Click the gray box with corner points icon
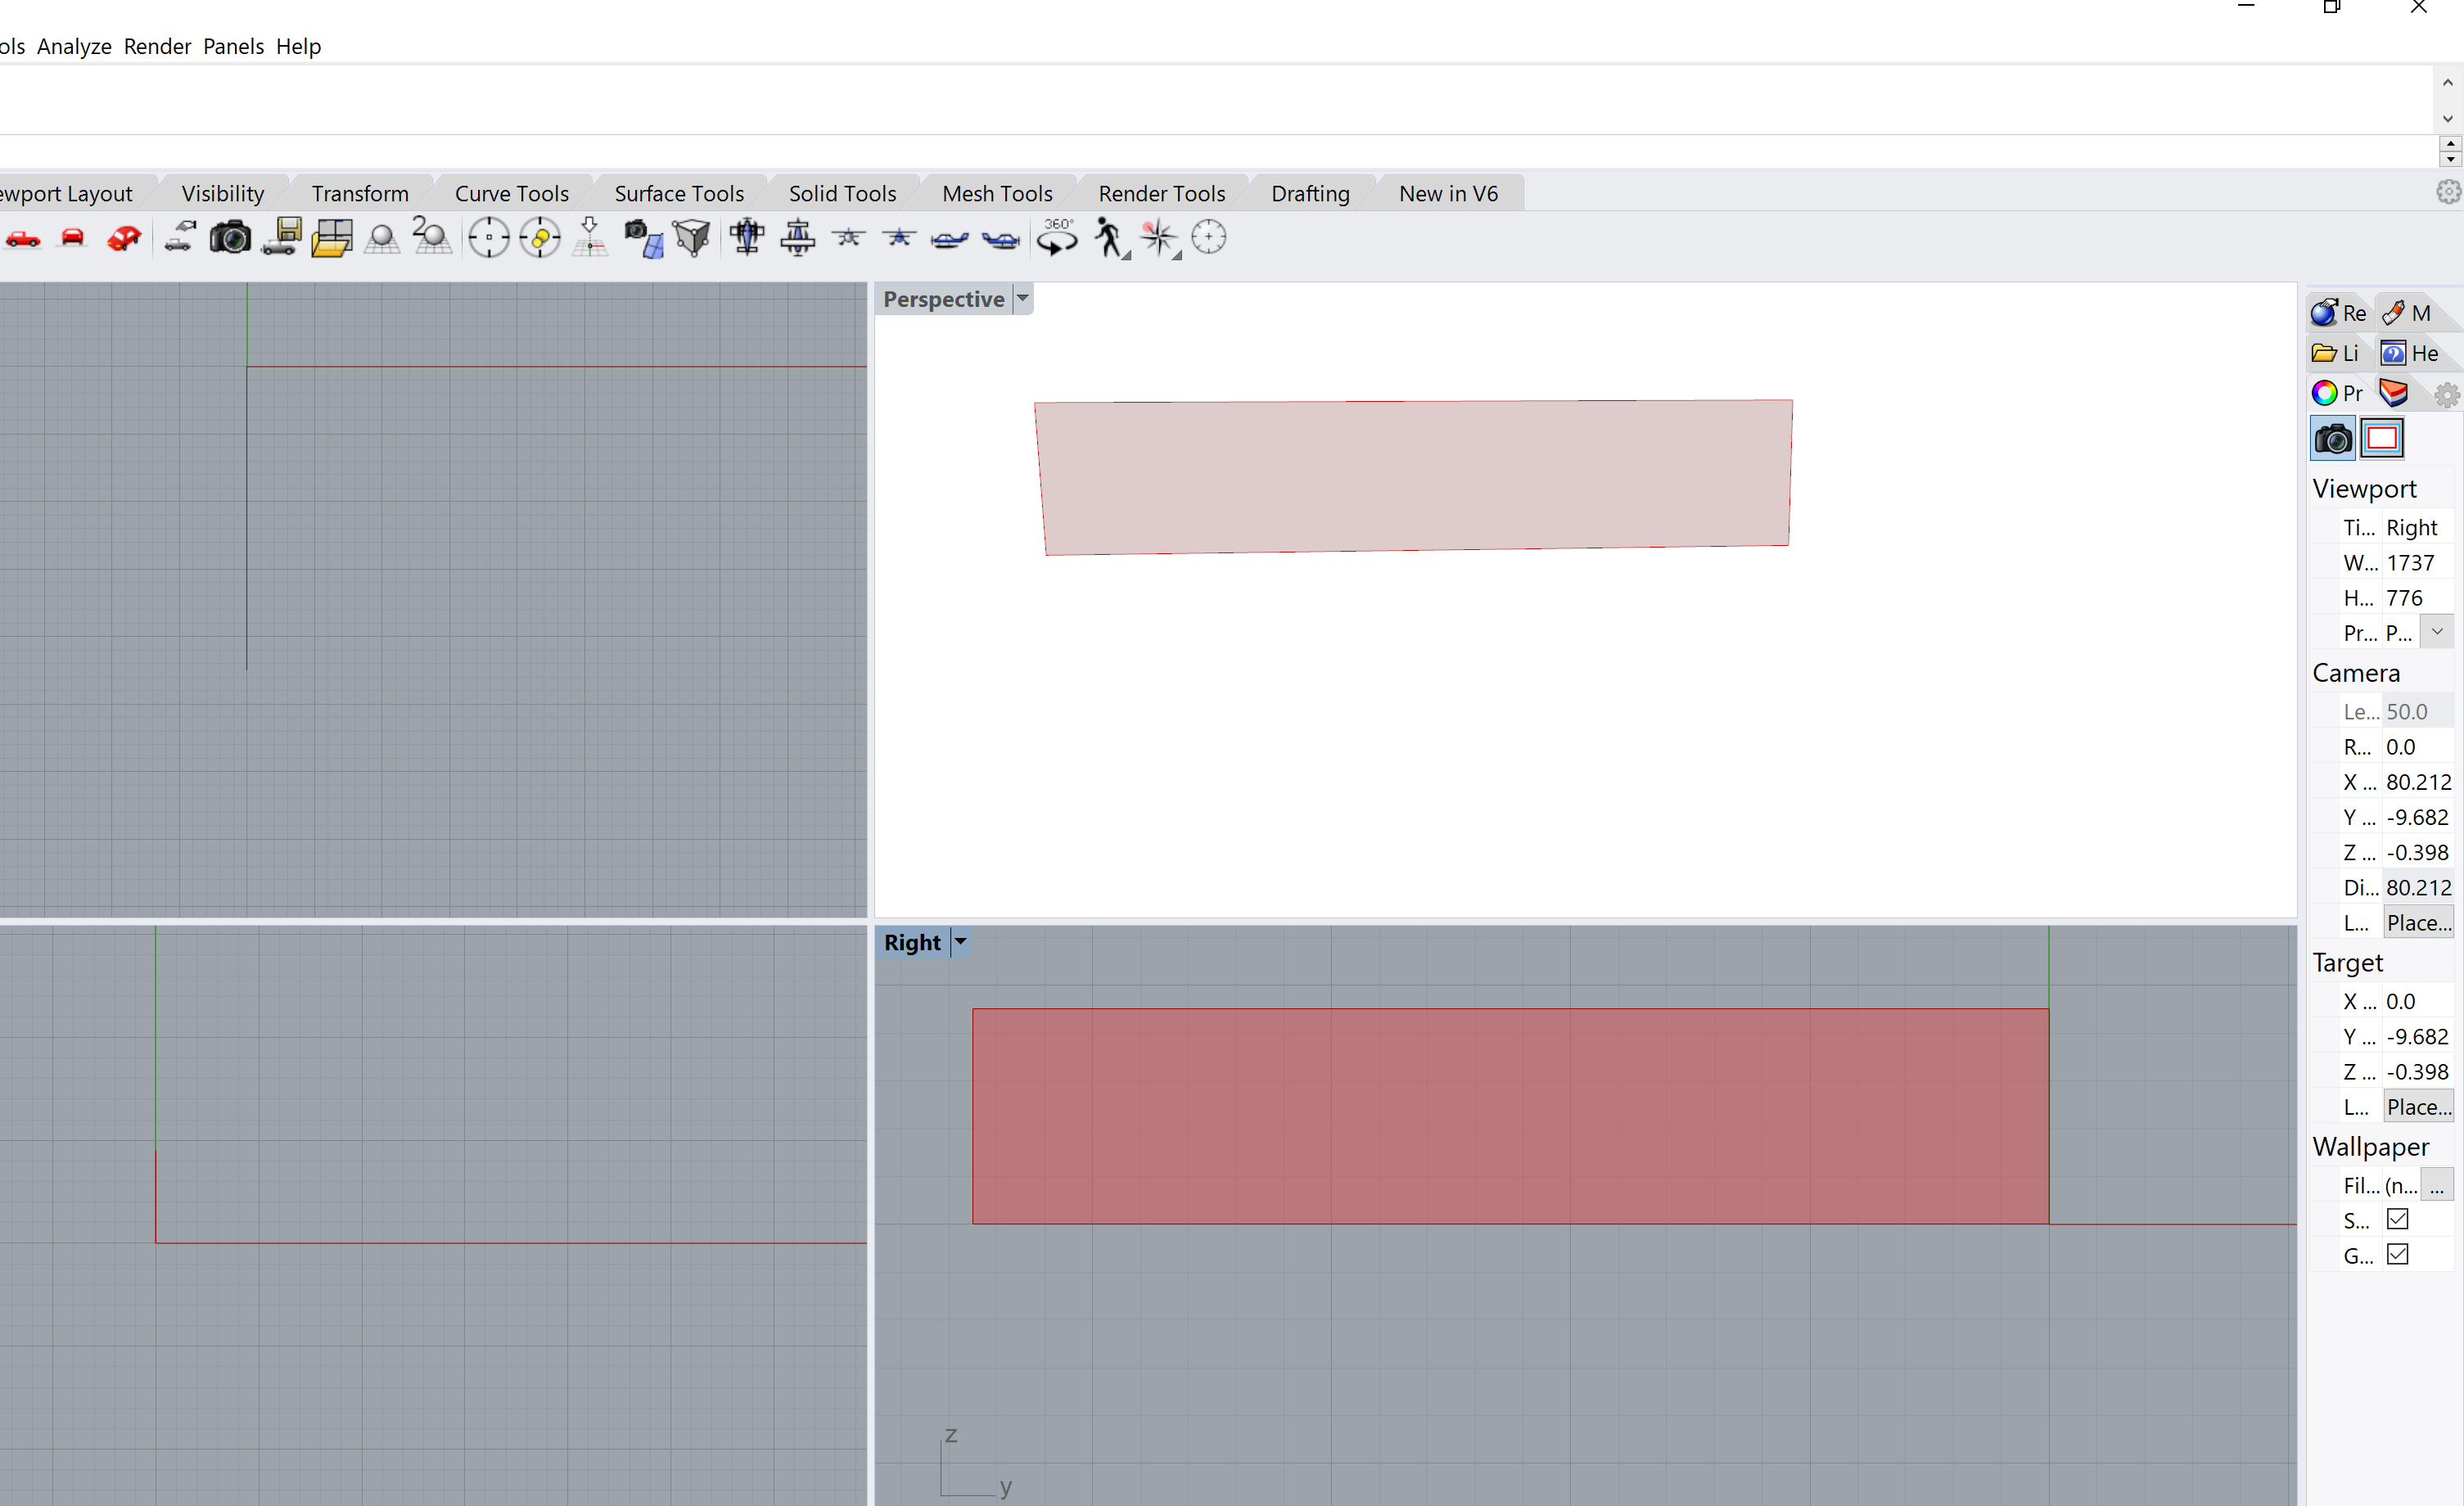 point(692,238)
